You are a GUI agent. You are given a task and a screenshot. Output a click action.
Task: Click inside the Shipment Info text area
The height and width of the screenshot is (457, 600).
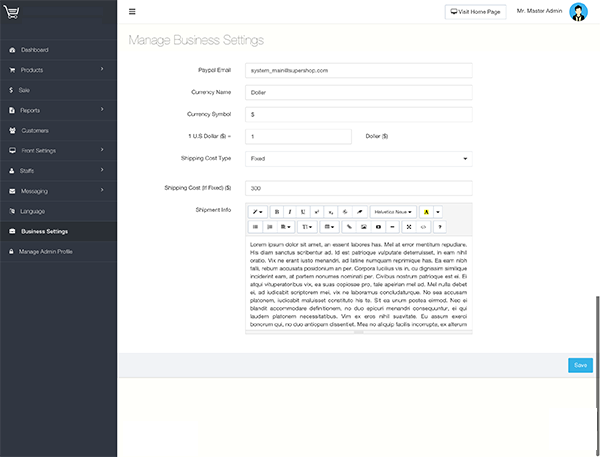pos(359,283)
